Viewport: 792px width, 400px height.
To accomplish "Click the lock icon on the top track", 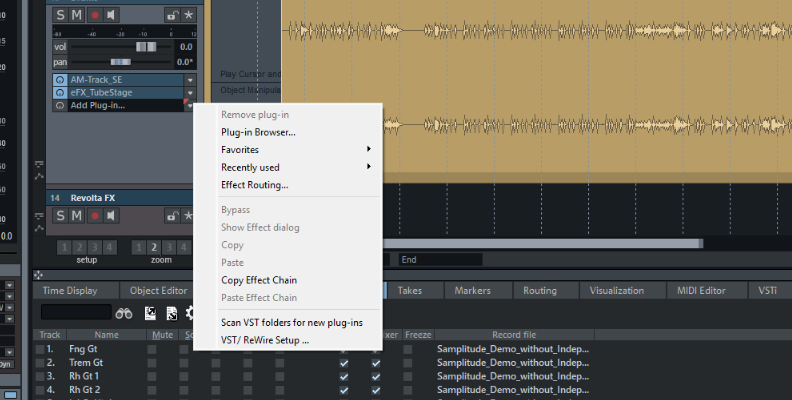I will click(172, 15).
